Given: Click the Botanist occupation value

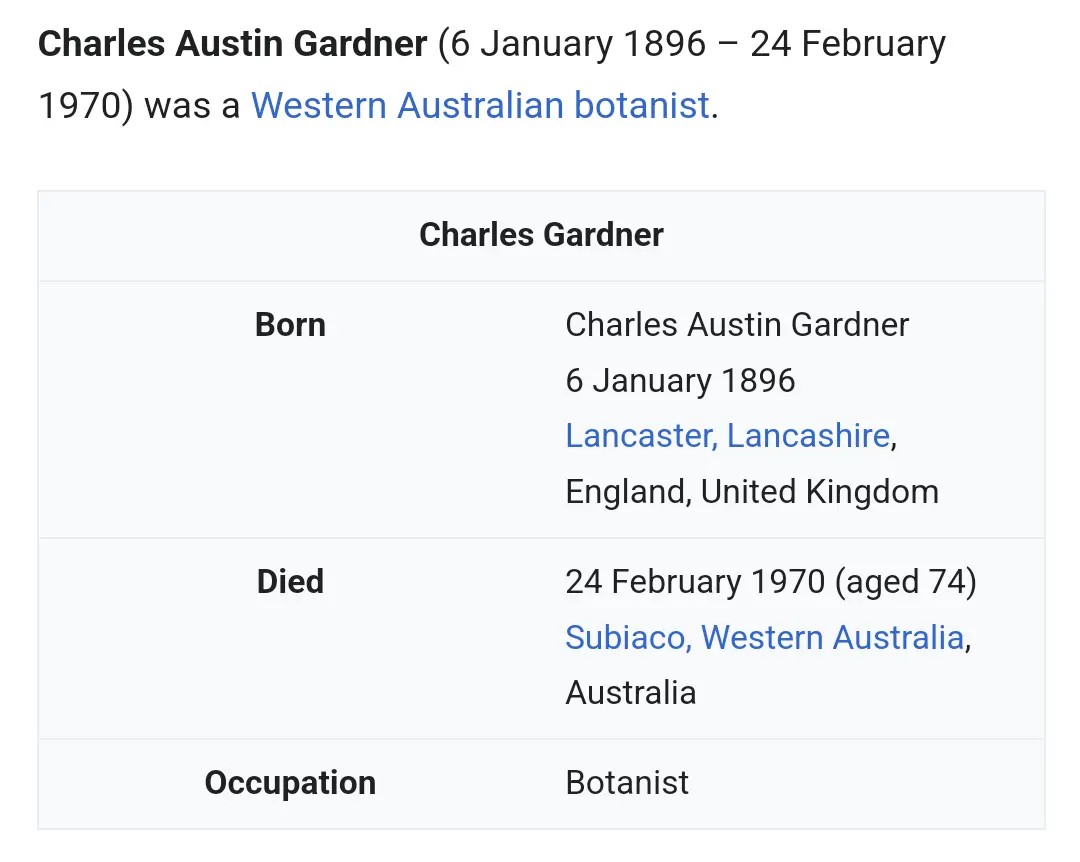Looking at the screenshot, I should 627,783.
